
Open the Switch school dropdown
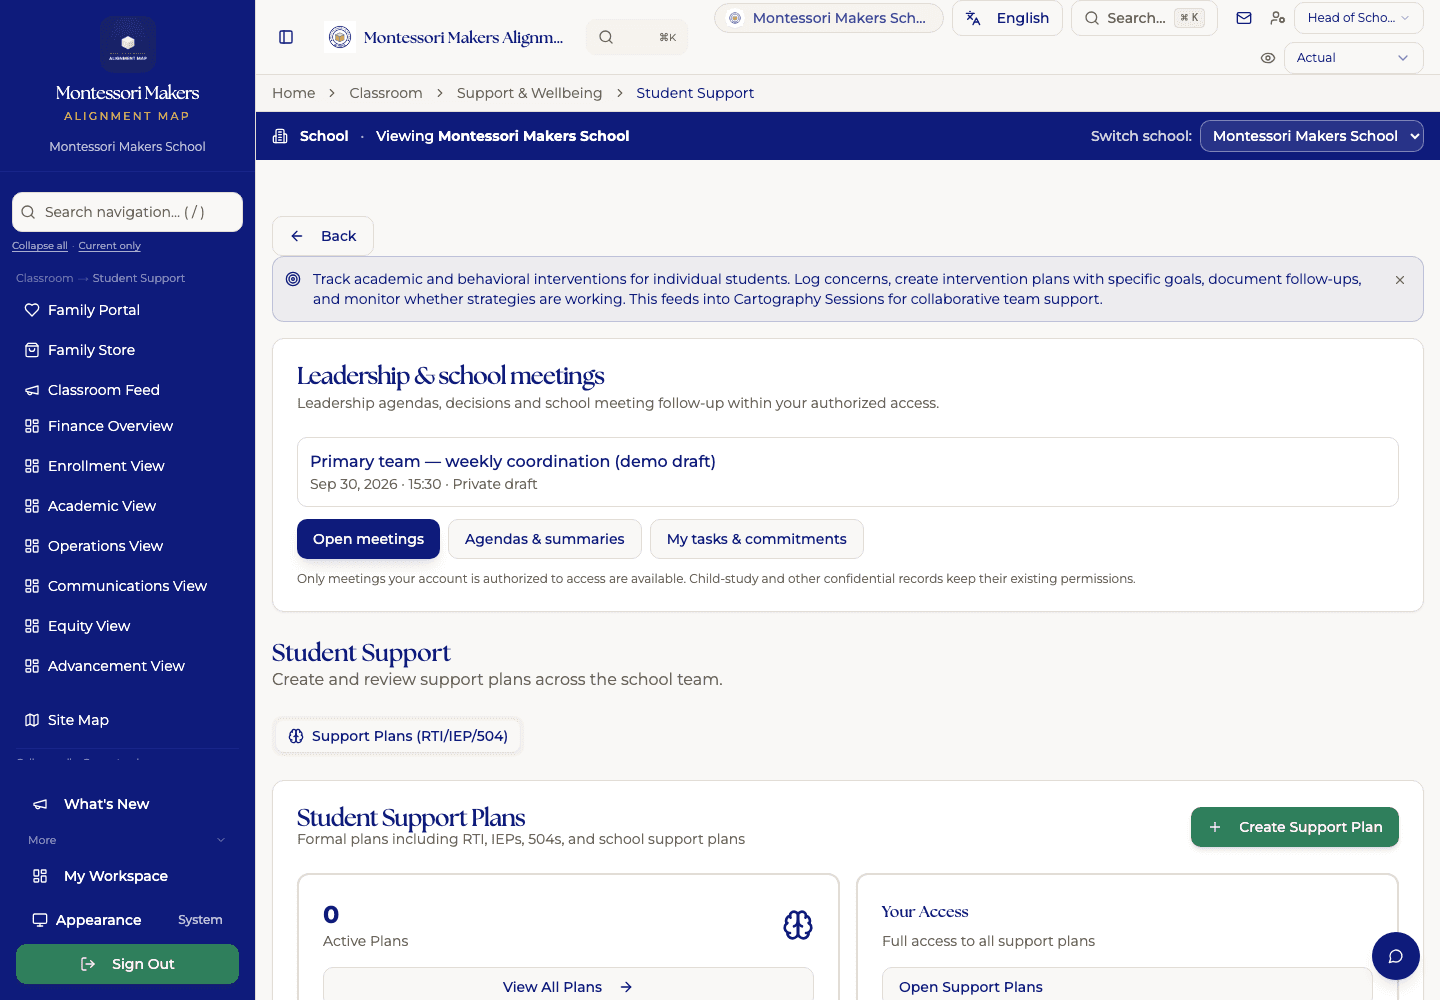1311,136
